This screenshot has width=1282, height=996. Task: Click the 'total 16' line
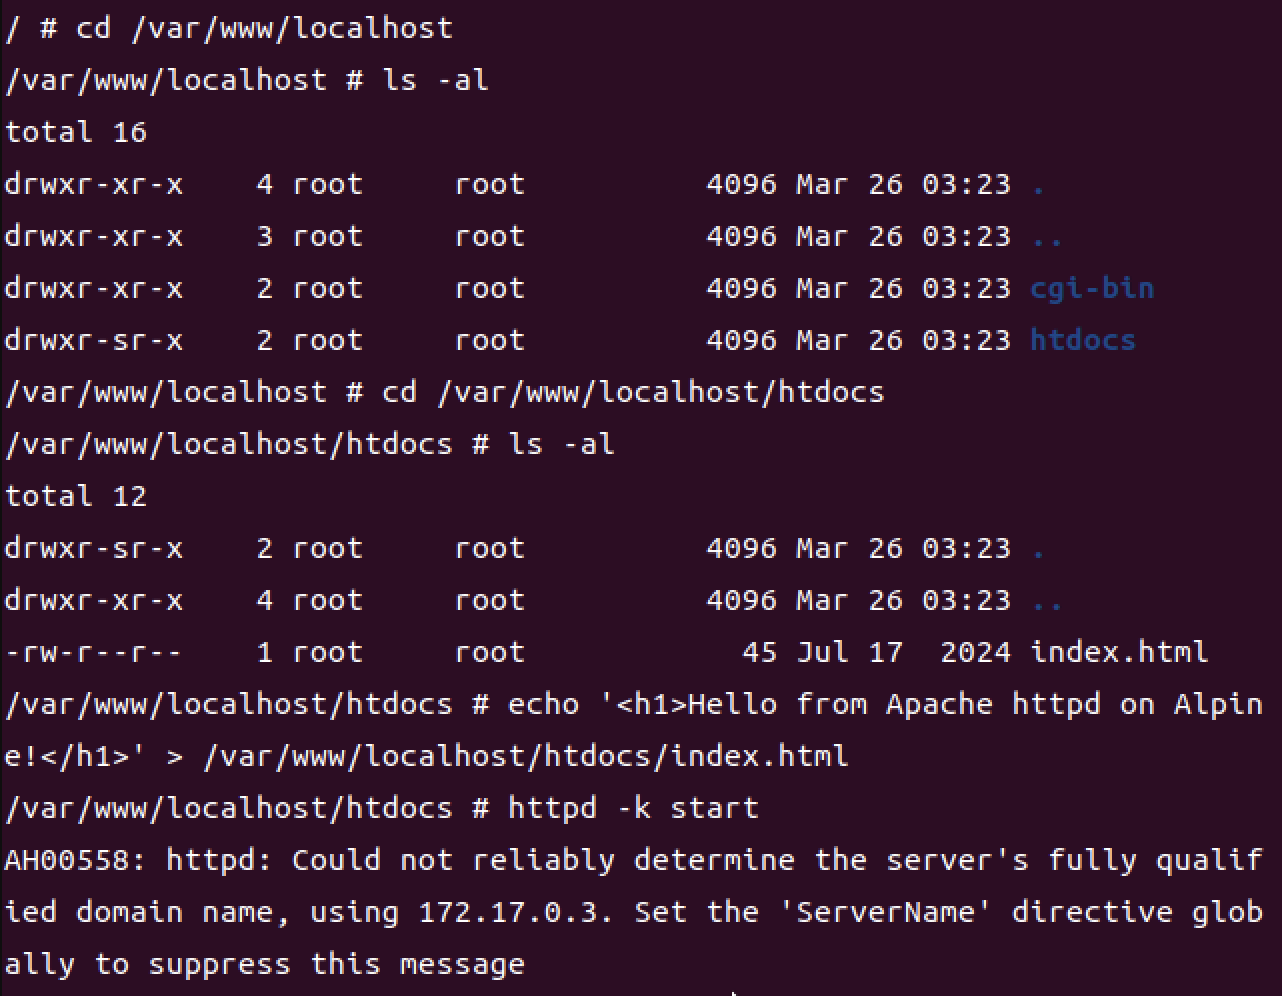pyautogui.click(x=76, y=132)
